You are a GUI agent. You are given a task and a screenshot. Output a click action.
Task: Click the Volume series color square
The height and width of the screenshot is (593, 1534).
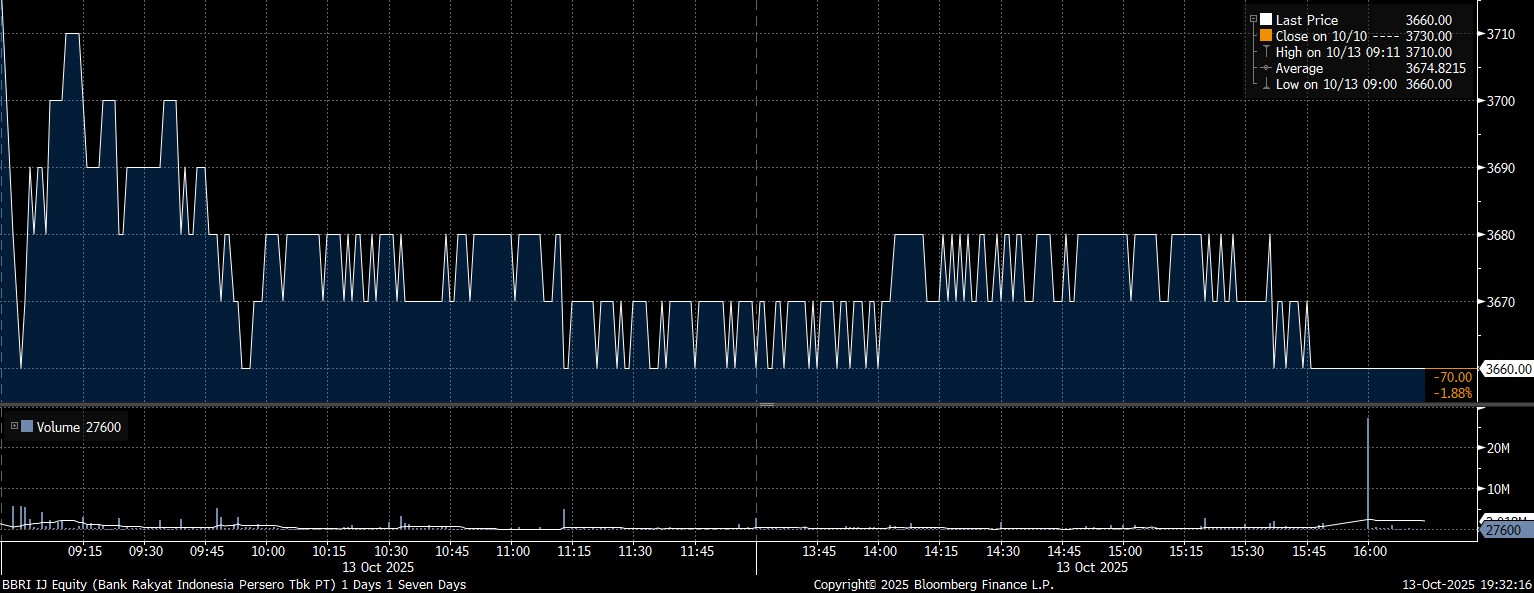click(27, 427)
